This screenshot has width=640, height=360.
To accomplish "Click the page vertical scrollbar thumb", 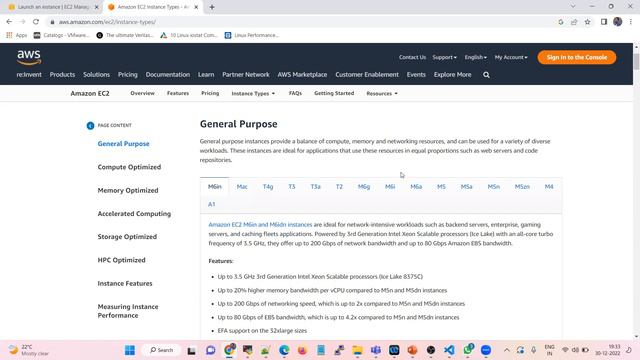I will (636, 62).
